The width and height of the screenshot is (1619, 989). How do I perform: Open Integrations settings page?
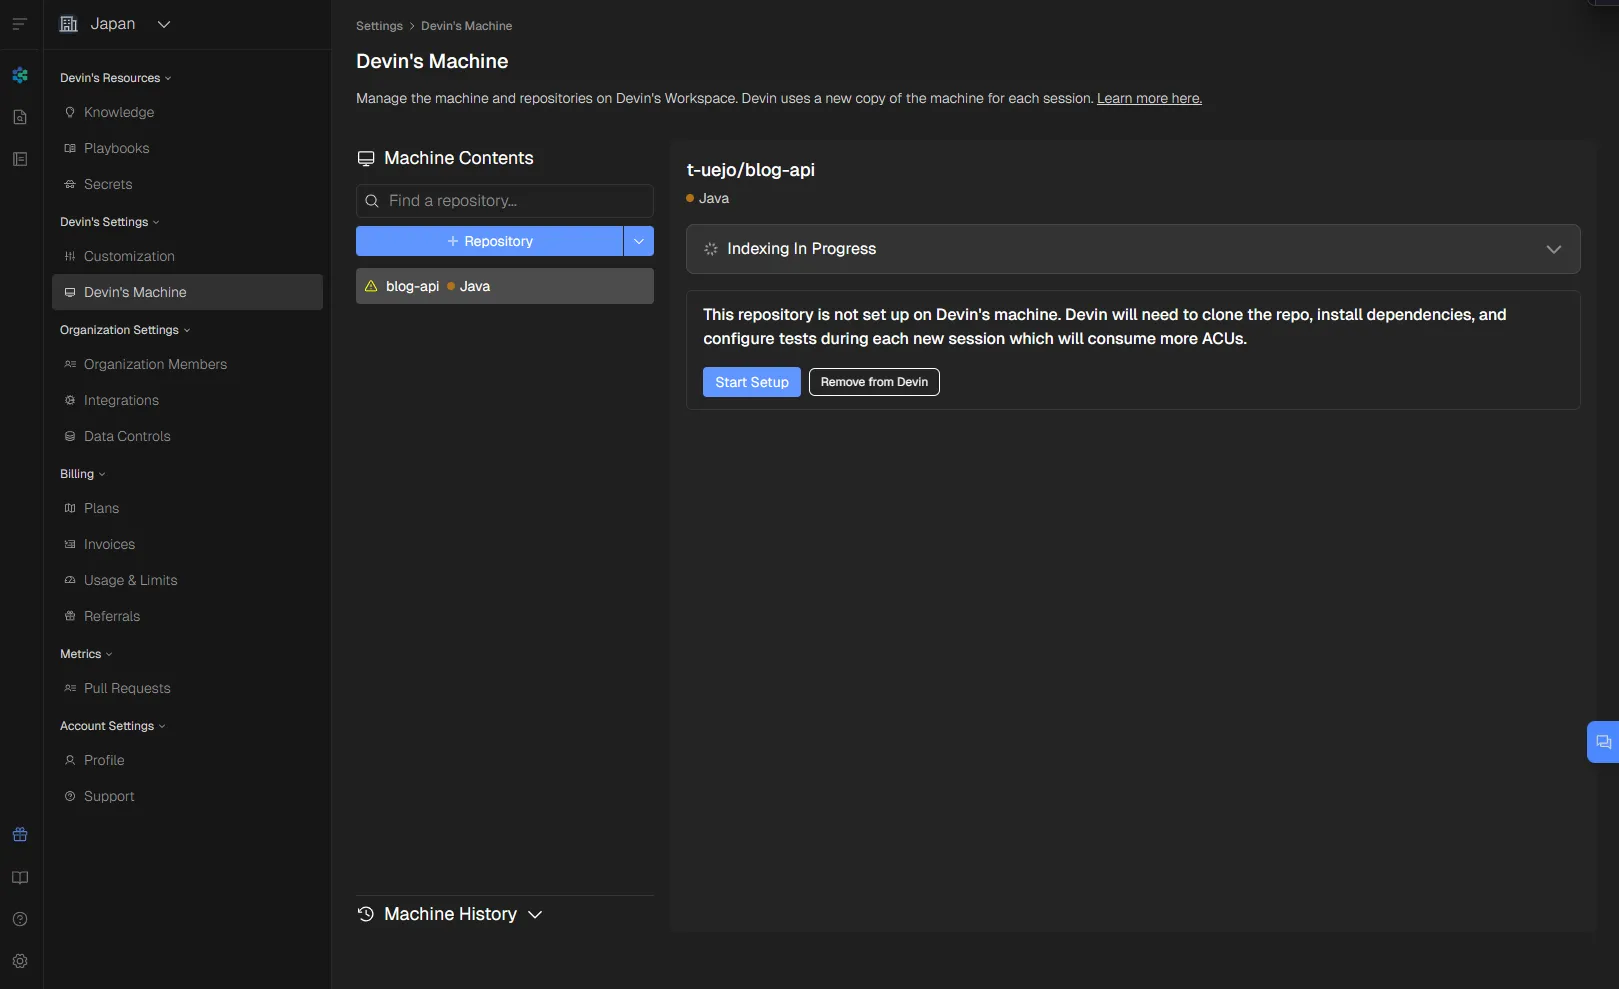(x=121, y=400)
